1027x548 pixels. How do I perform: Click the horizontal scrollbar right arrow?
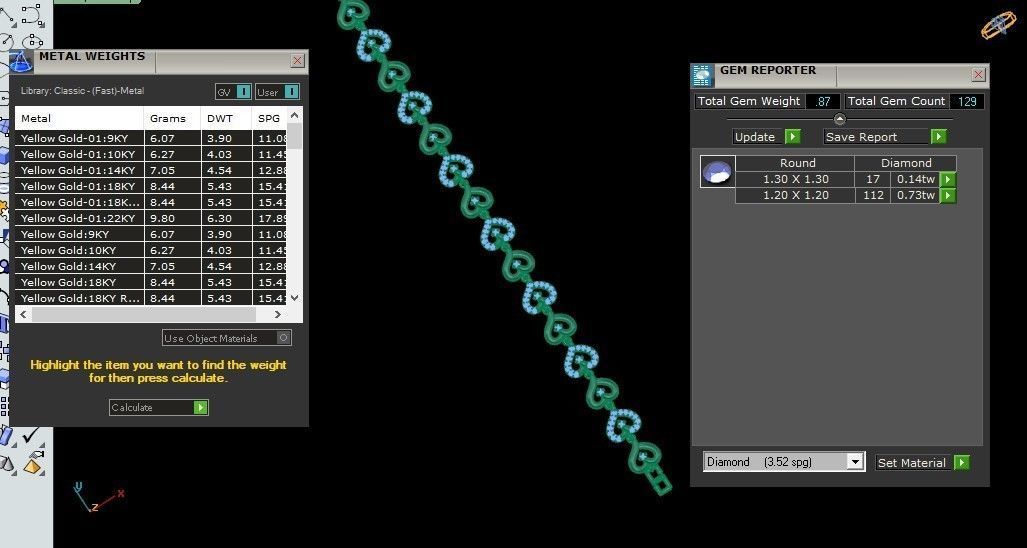[x=278, y=314]
